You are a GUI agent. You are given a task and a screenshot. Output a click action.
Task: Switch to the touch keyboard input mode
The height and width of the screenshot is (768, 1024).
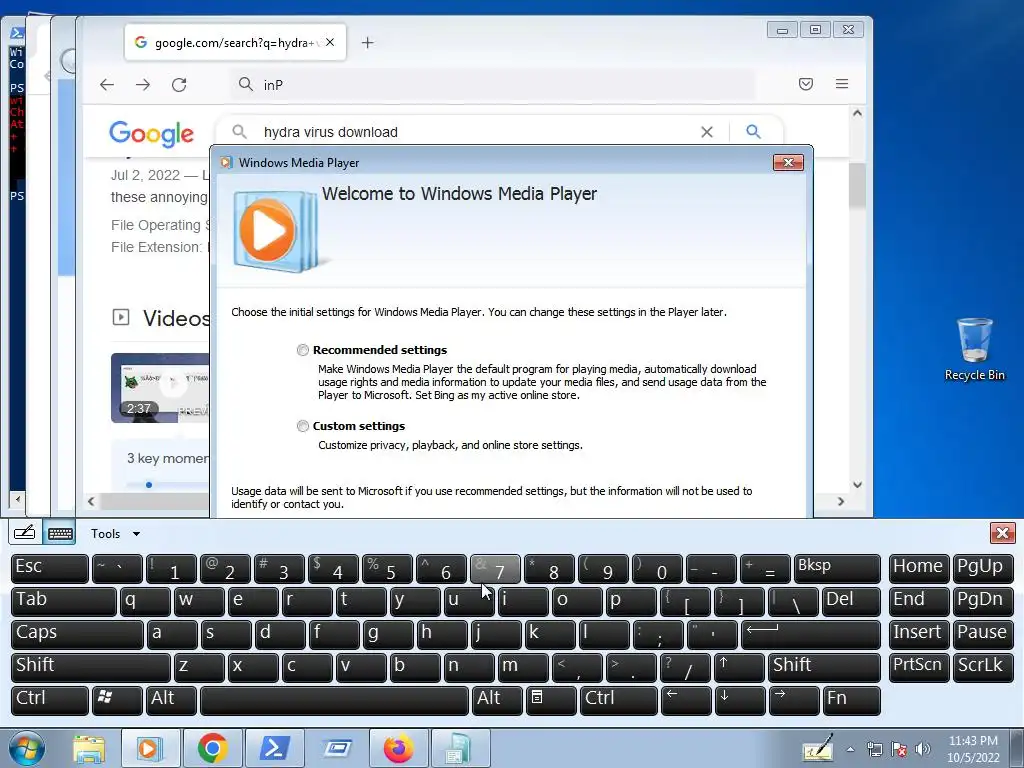click(60, 533)
